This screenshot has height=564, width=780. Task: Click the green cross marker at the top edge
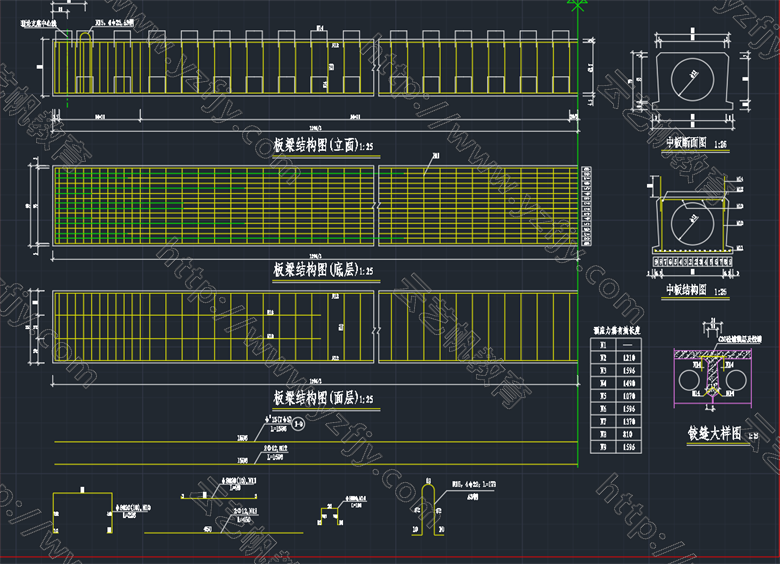click(x=577, y=4)
